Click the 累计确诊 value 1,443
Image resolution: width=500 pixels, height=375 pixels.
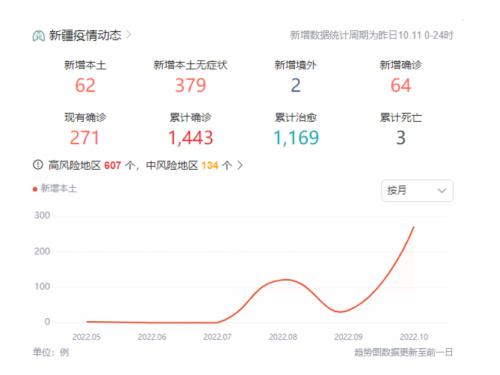[190, 138]
